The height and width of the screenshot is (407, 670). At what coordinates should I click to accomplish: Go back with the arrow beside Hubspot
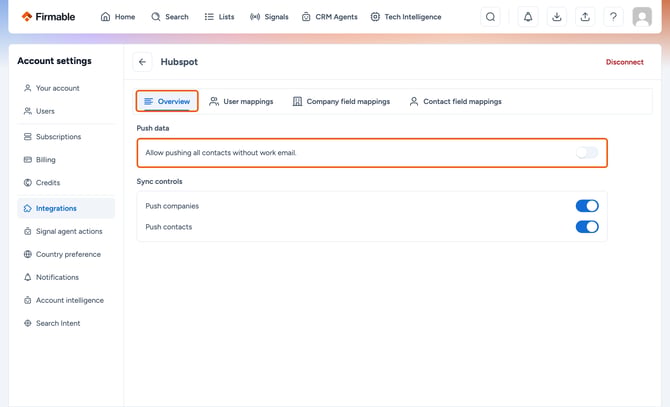click(x=142, y=62)
